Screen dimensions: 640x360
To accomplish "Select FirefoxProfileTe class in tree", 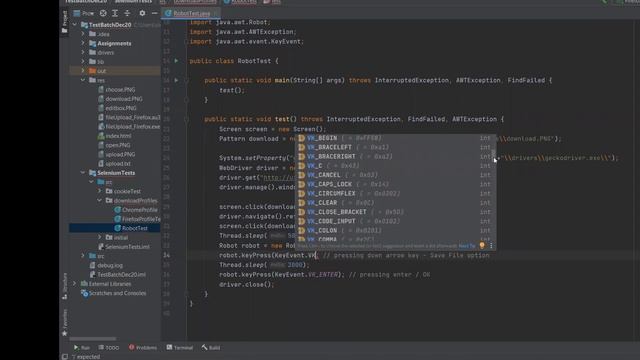I will click(x=141, y=219).
